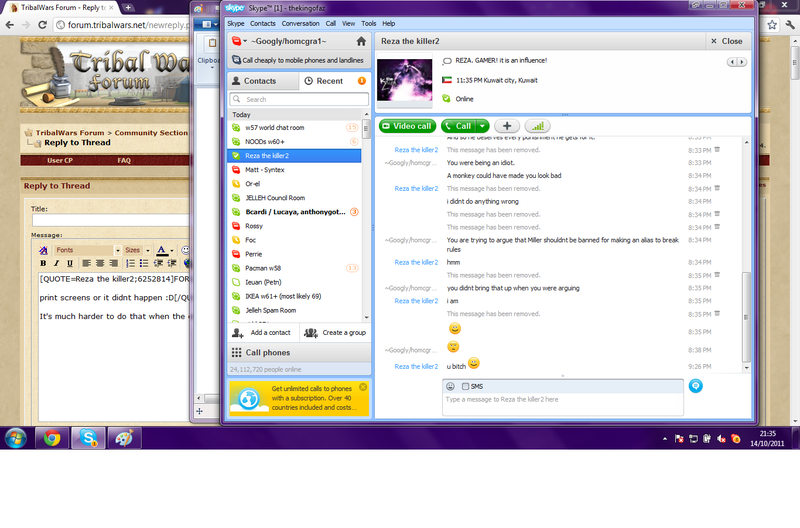
Task: Dismiss the yellow subscription ad
Action: point(363,387)
